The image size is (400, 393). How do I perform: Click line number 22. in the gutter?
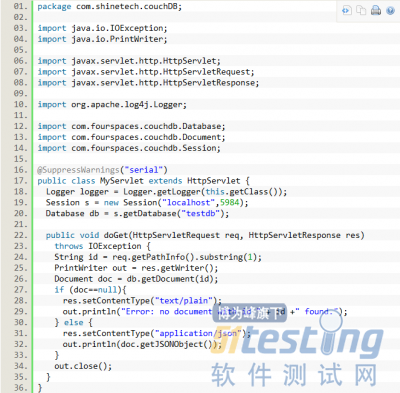click(x=21, y=235)
